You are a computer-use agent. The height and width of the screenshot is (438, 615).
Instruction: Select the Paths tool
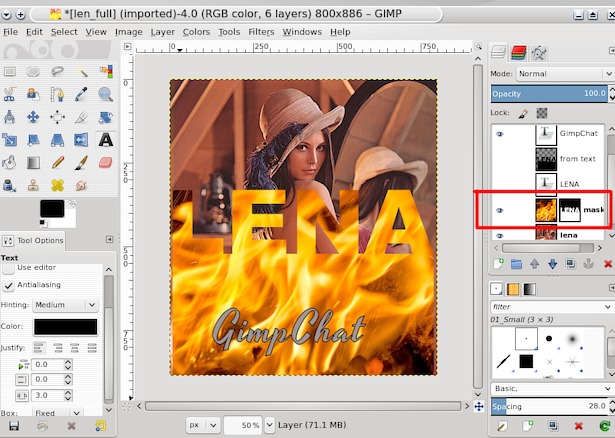pyautogui.click(x=57, y=95)
